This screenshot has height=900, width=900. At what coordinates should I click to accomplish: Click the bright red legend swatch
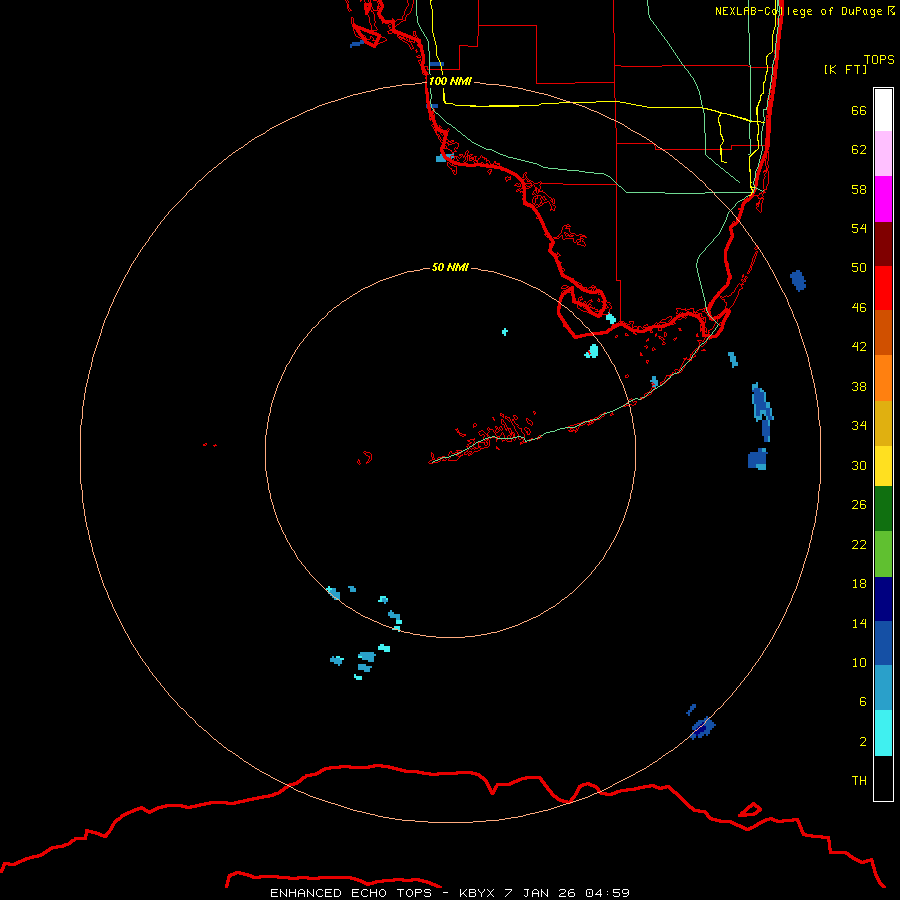coord(883,288)
